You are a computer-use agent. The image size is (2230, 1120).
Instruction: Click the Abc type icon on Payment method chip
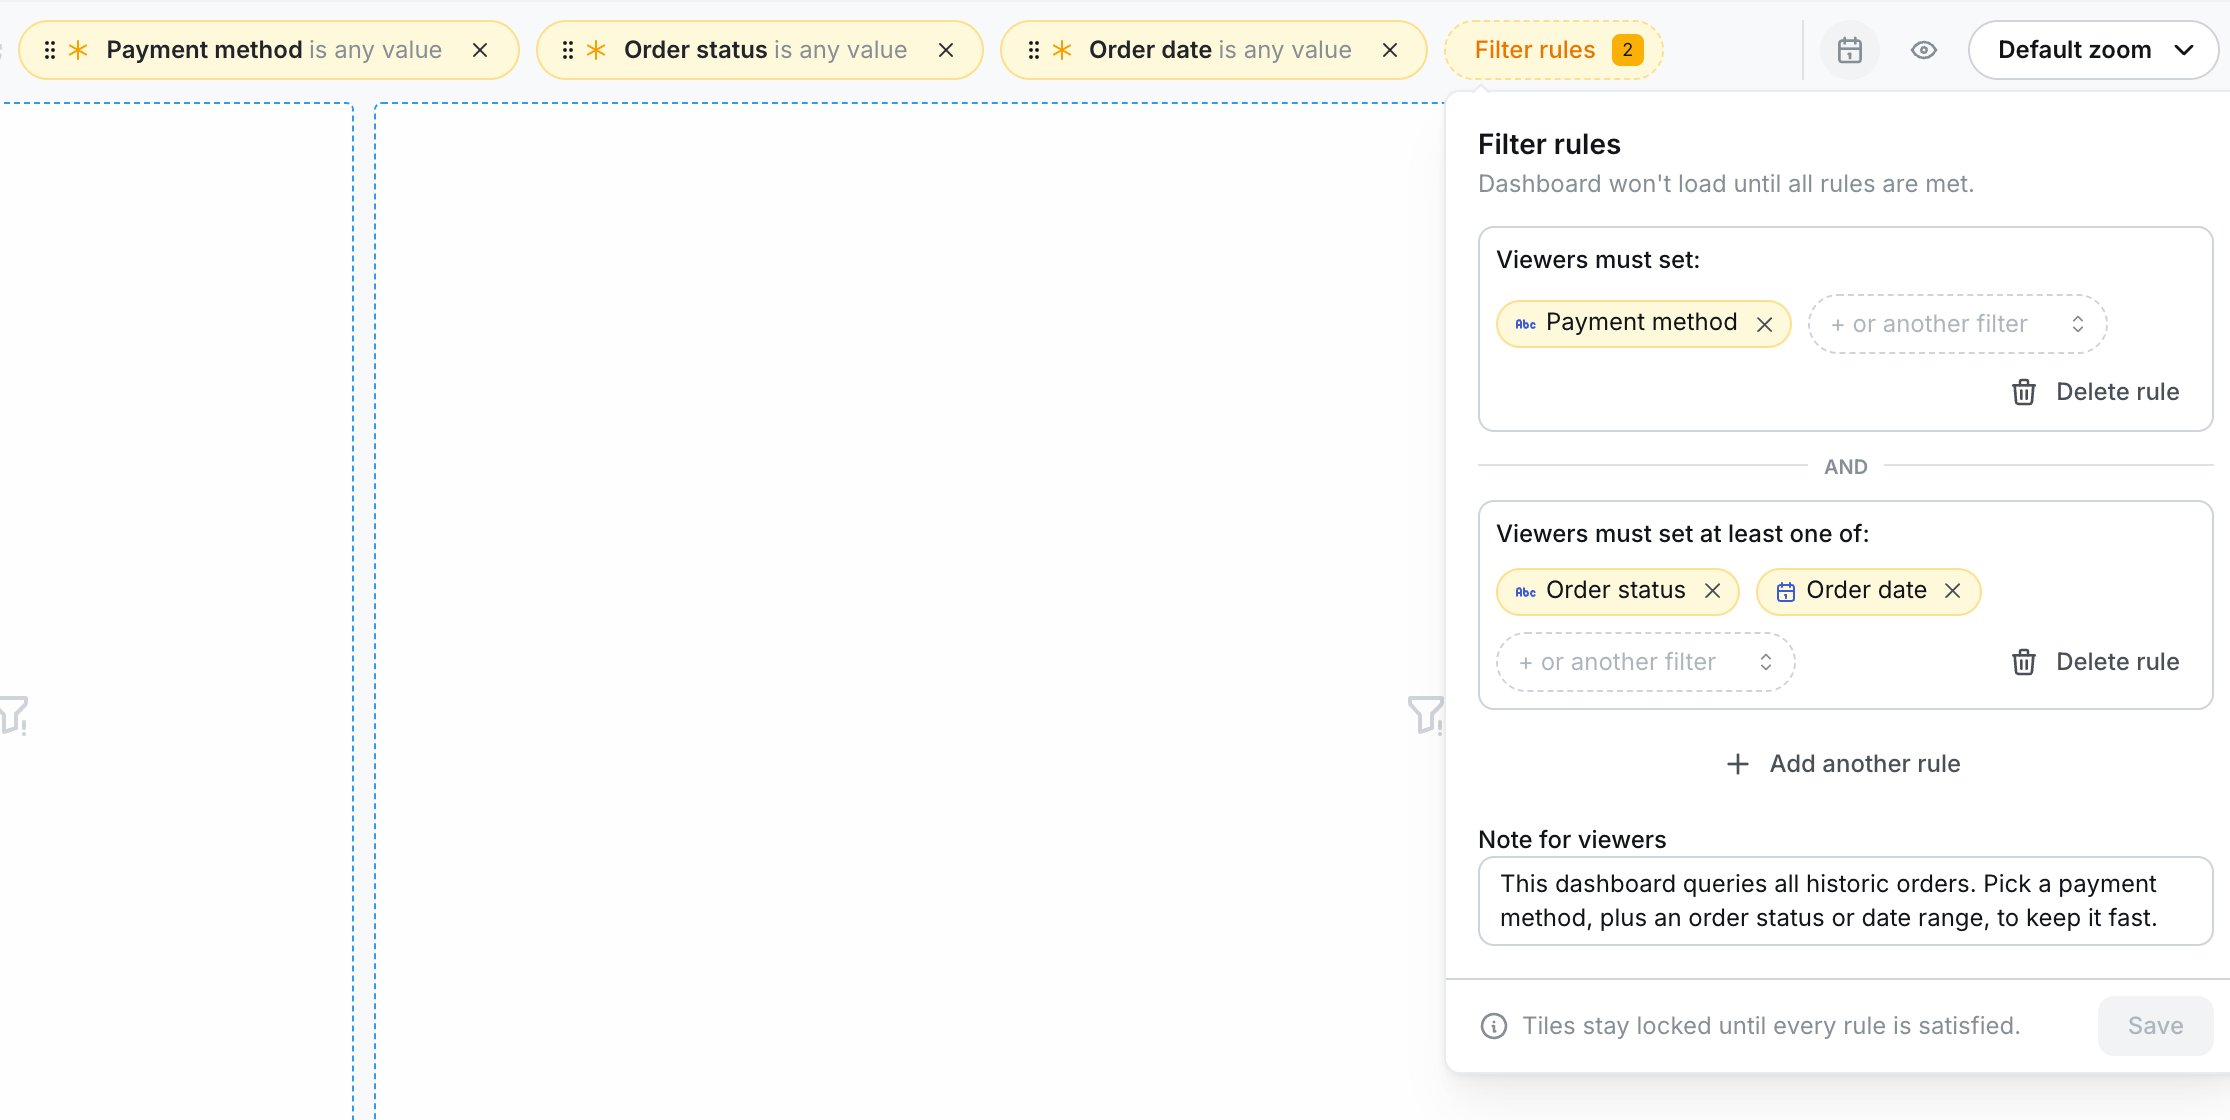tap(1526, 324)
